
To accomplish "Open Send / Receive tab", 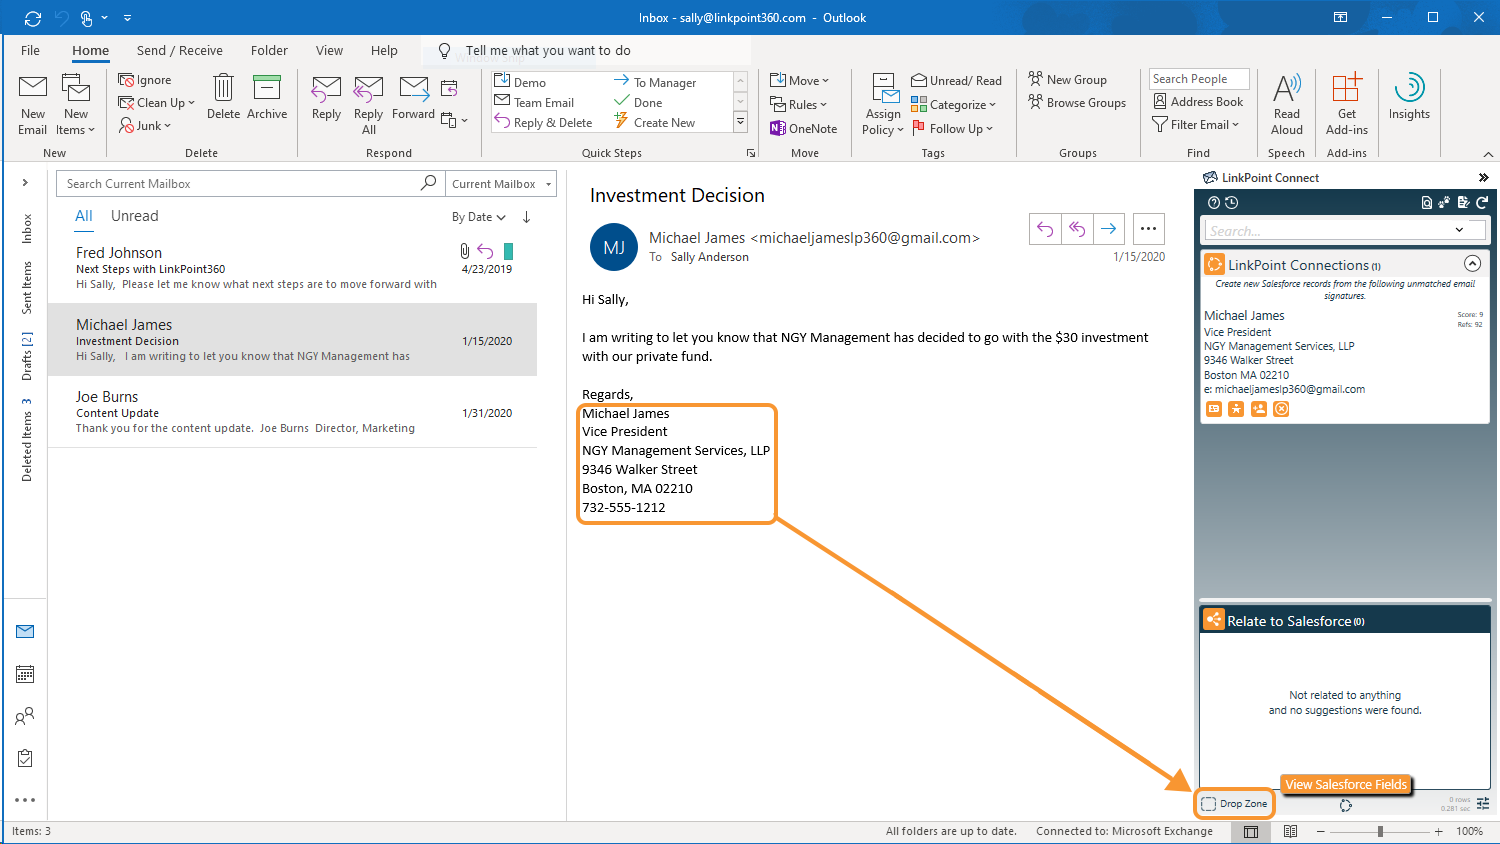I will coord(180,50).
